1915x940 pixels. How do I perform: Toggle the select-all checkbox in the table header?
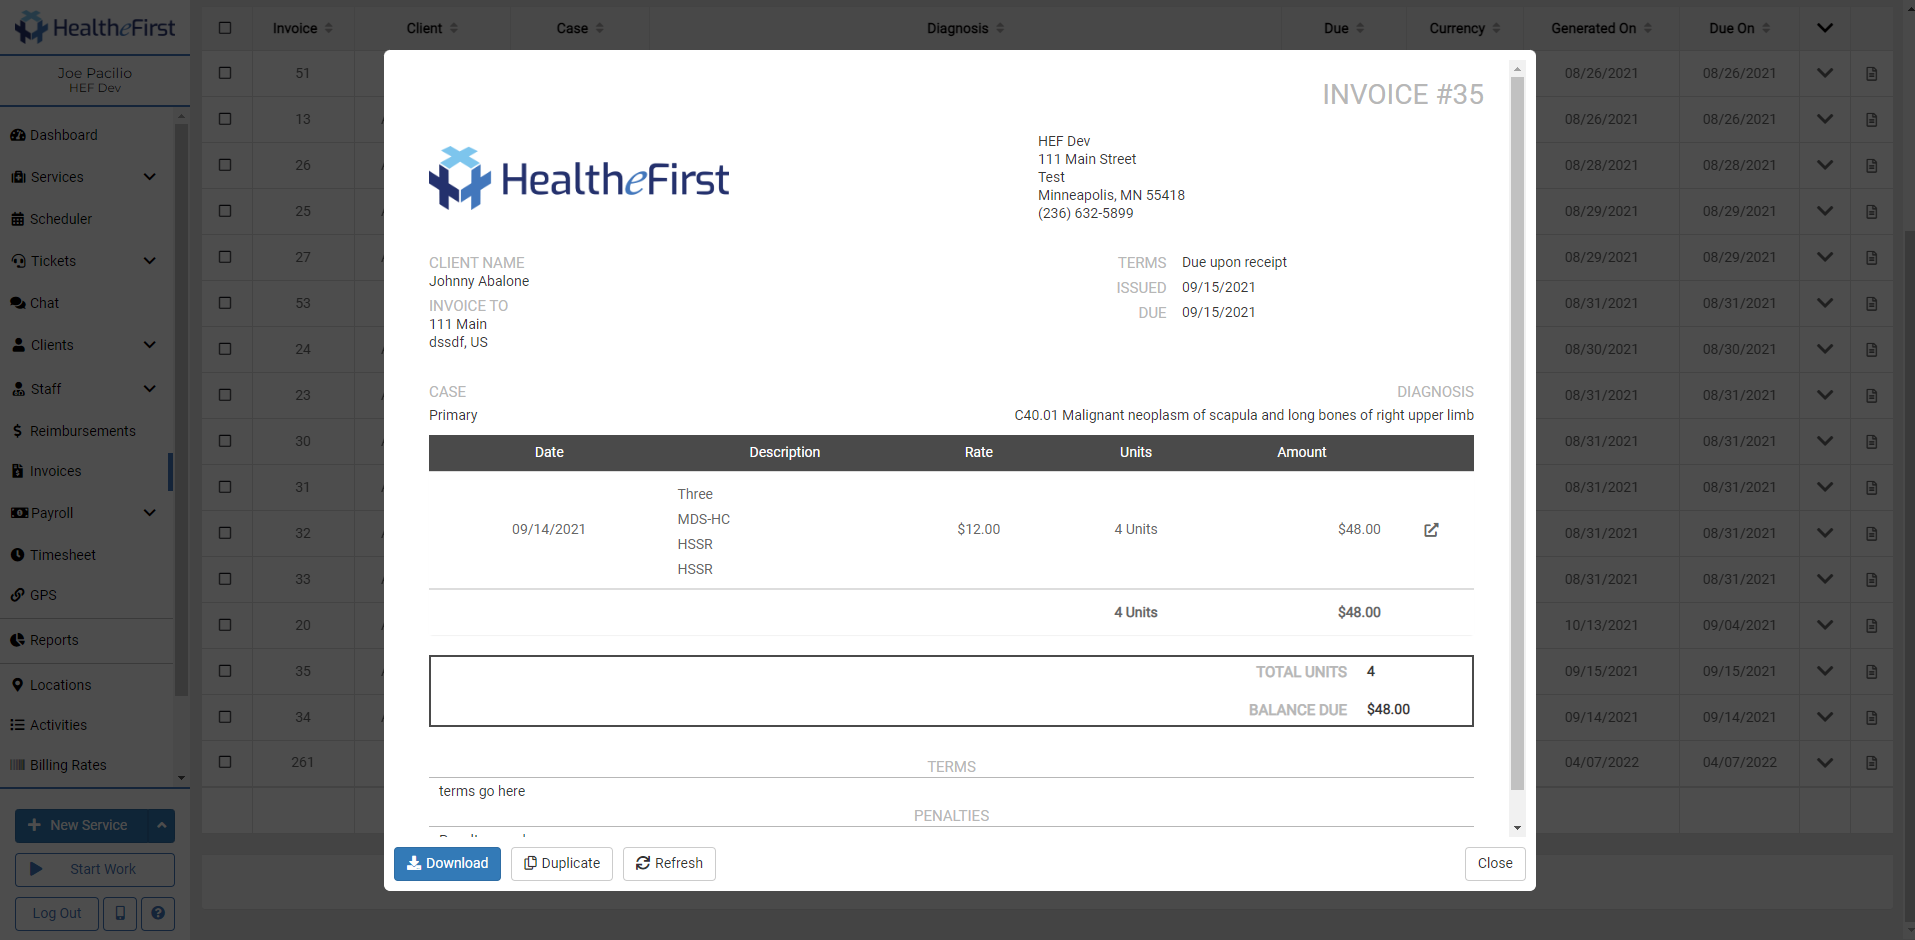click(x=225, y=28)
